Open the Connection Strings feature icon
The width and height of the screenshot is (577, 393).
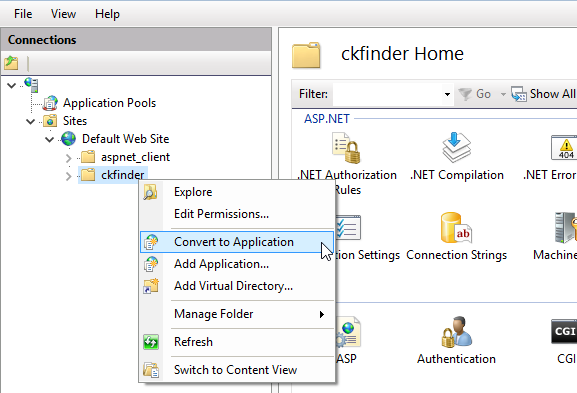[456, 228]
